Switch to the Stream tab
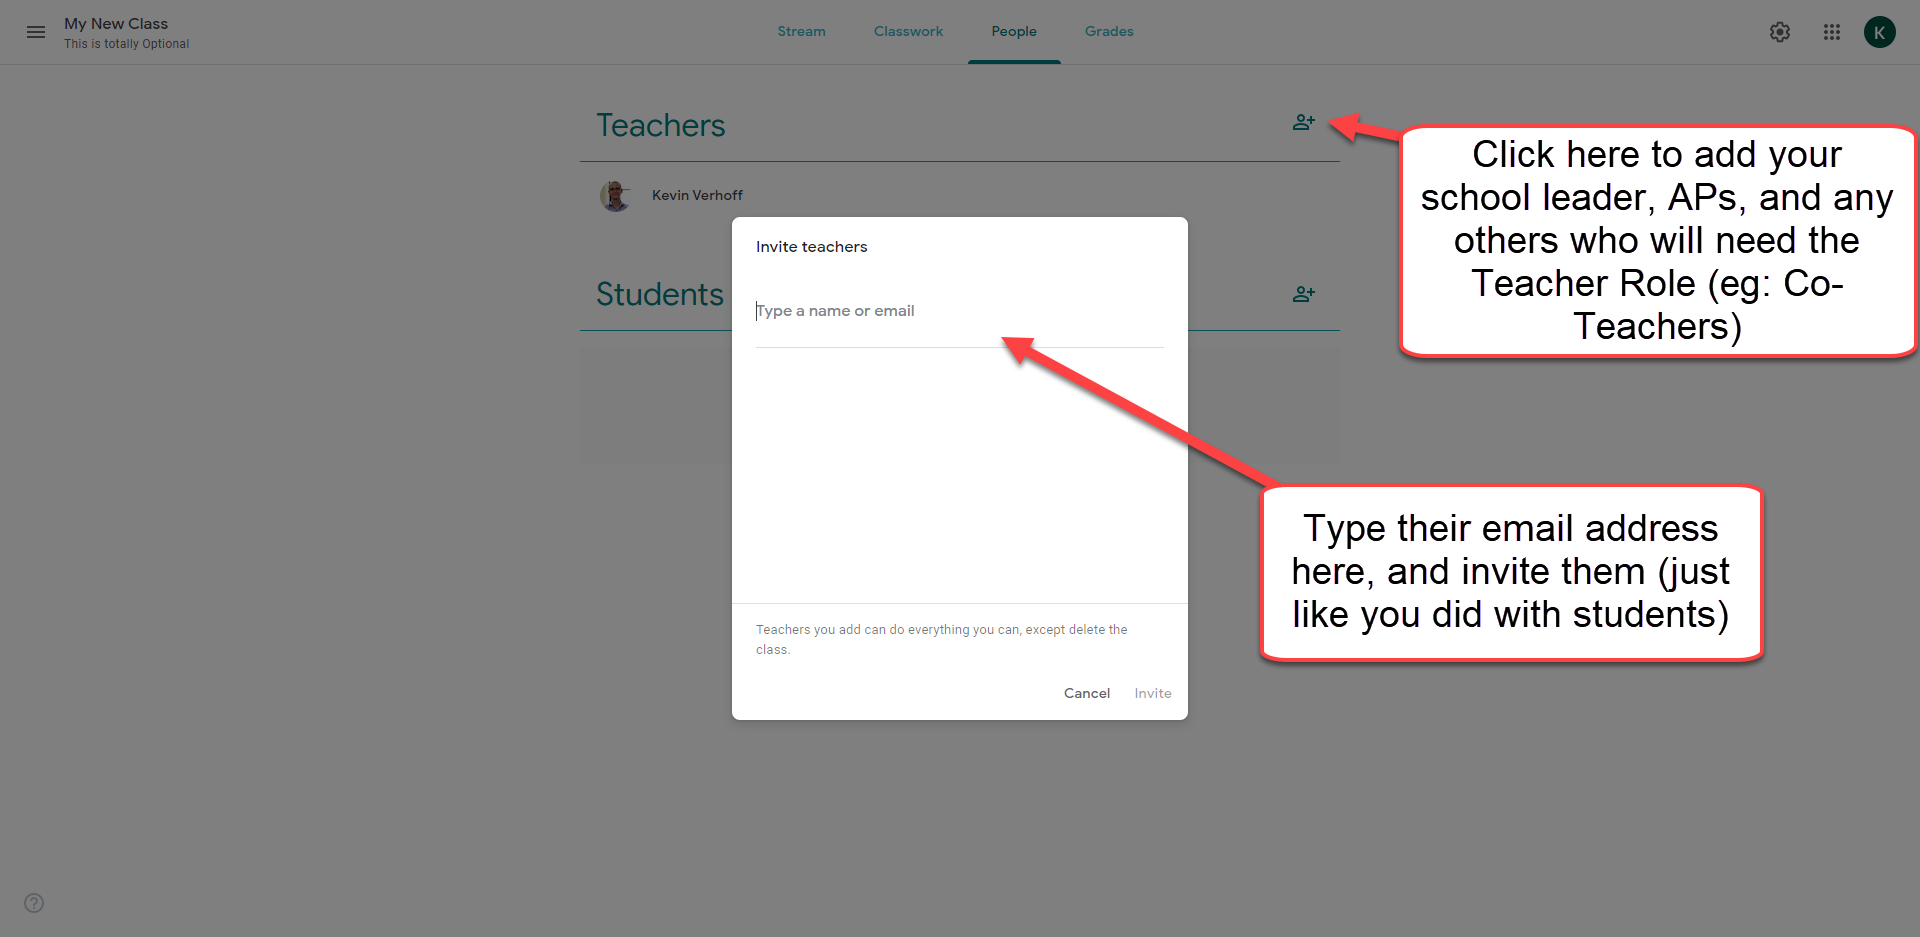Viewport: 1920px width, 937px height. tap(801, 32)
